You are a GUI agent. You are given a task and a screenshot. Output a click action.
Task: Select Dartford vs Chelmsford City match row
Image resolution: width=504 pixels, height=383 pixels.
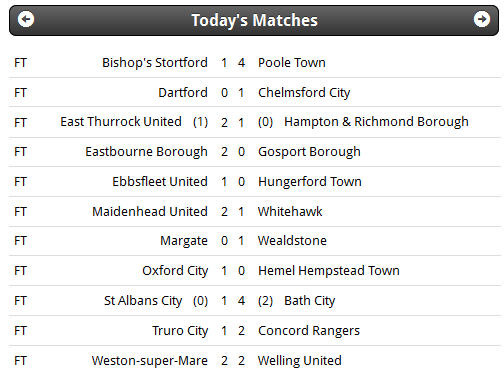tap(254, 92)
